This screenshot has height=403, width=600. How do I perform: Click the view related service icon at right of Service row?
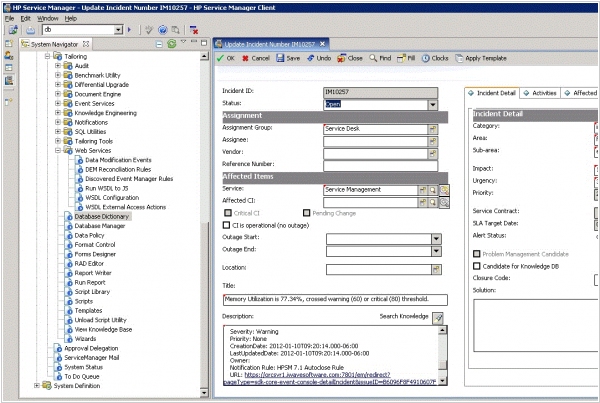(x=444, y=190)
